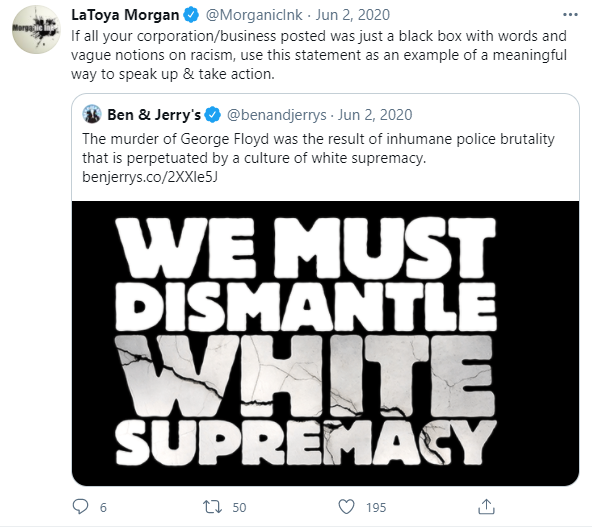Open the benjerrys.co/2XXIe5J link
Viewport: 592px width, 527px height.
[150, 177]
